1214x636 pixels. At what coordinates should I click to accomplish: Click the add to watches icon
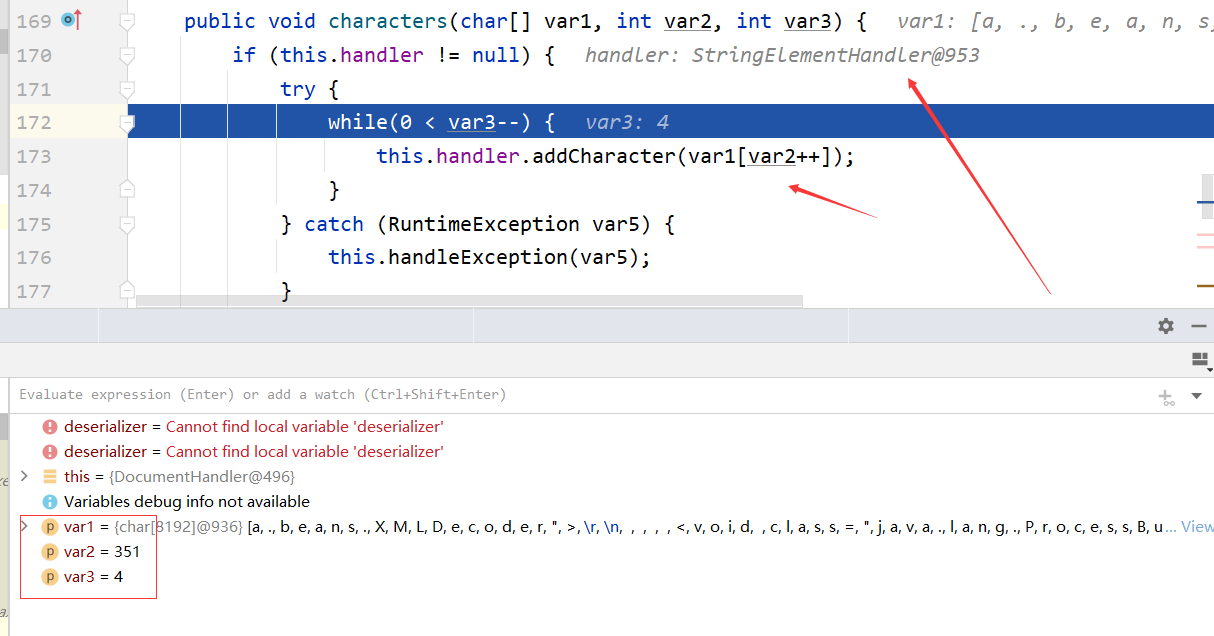coord(1166,396)
